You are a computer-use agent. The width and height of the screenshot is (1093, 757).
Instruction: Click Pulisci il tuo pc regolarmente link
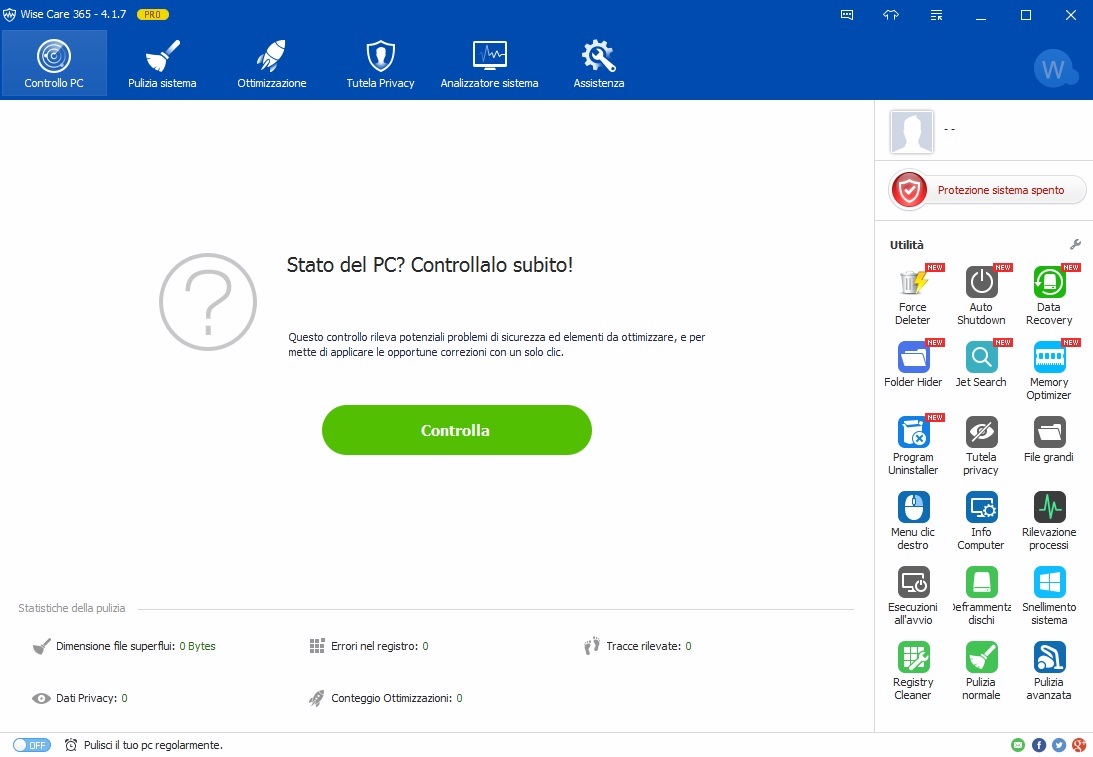(x=153, y=745)
